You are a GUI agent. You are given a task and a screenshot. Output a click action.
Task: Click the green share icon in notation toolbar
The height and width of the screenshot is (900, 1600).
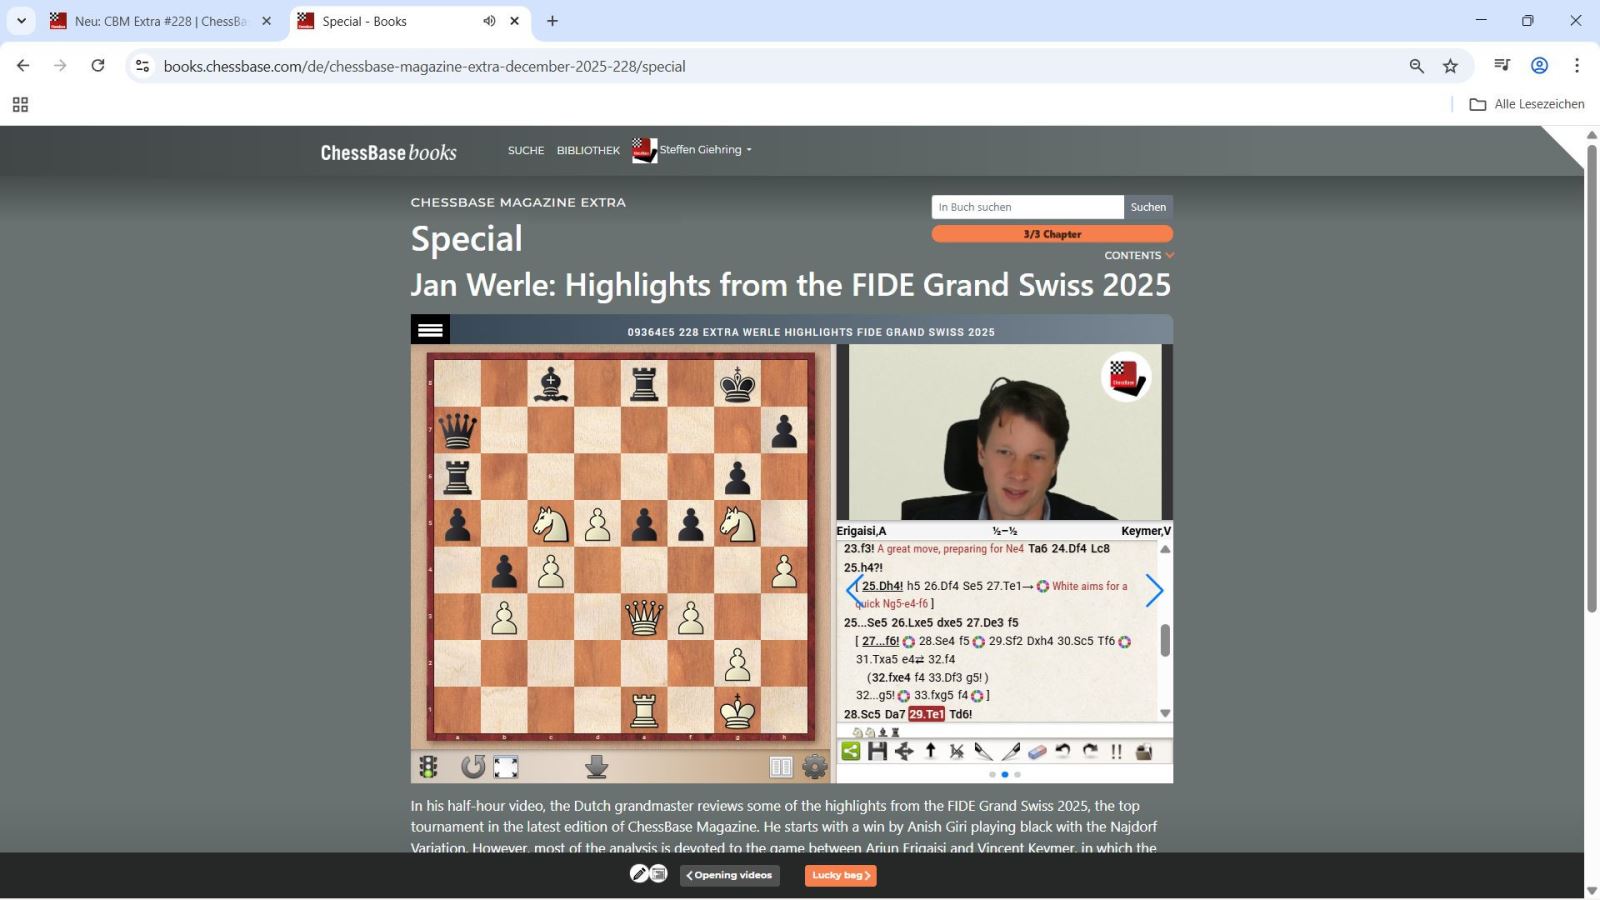(x=851, y=751)
